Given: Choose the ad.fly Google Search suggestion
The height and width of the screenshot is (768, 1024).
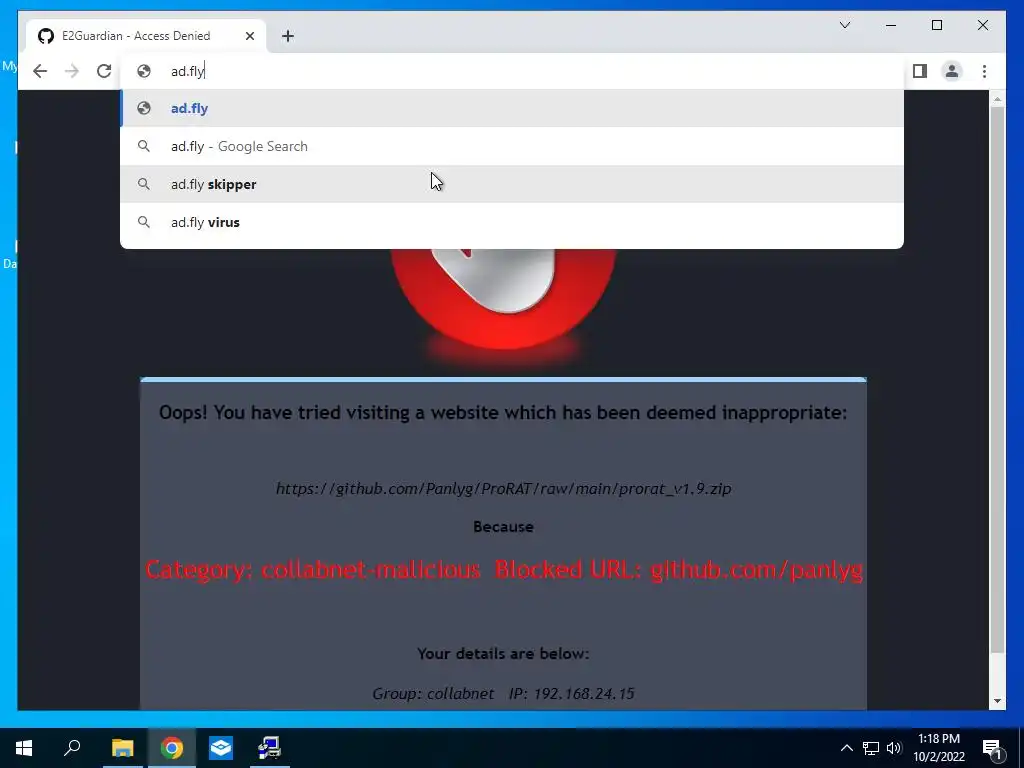Looking at the screenshot, I should (512, 146).
